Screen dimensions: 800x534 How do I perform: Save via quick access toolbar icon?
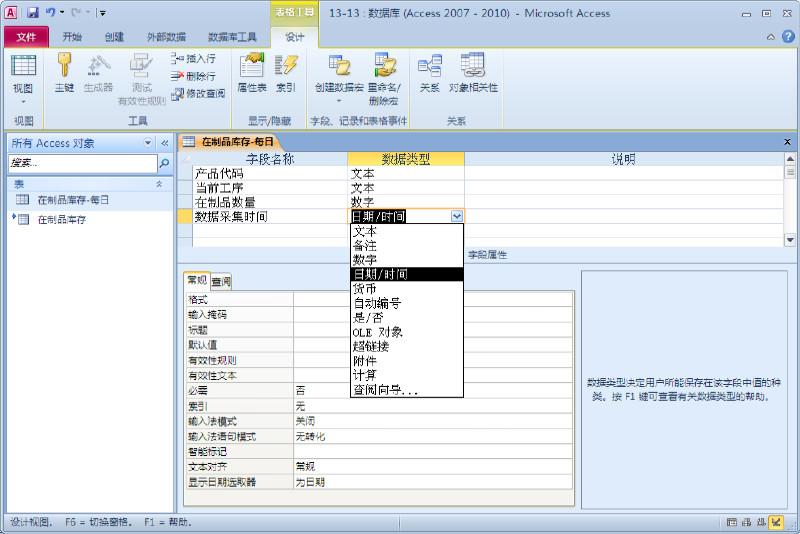[33, 13]
